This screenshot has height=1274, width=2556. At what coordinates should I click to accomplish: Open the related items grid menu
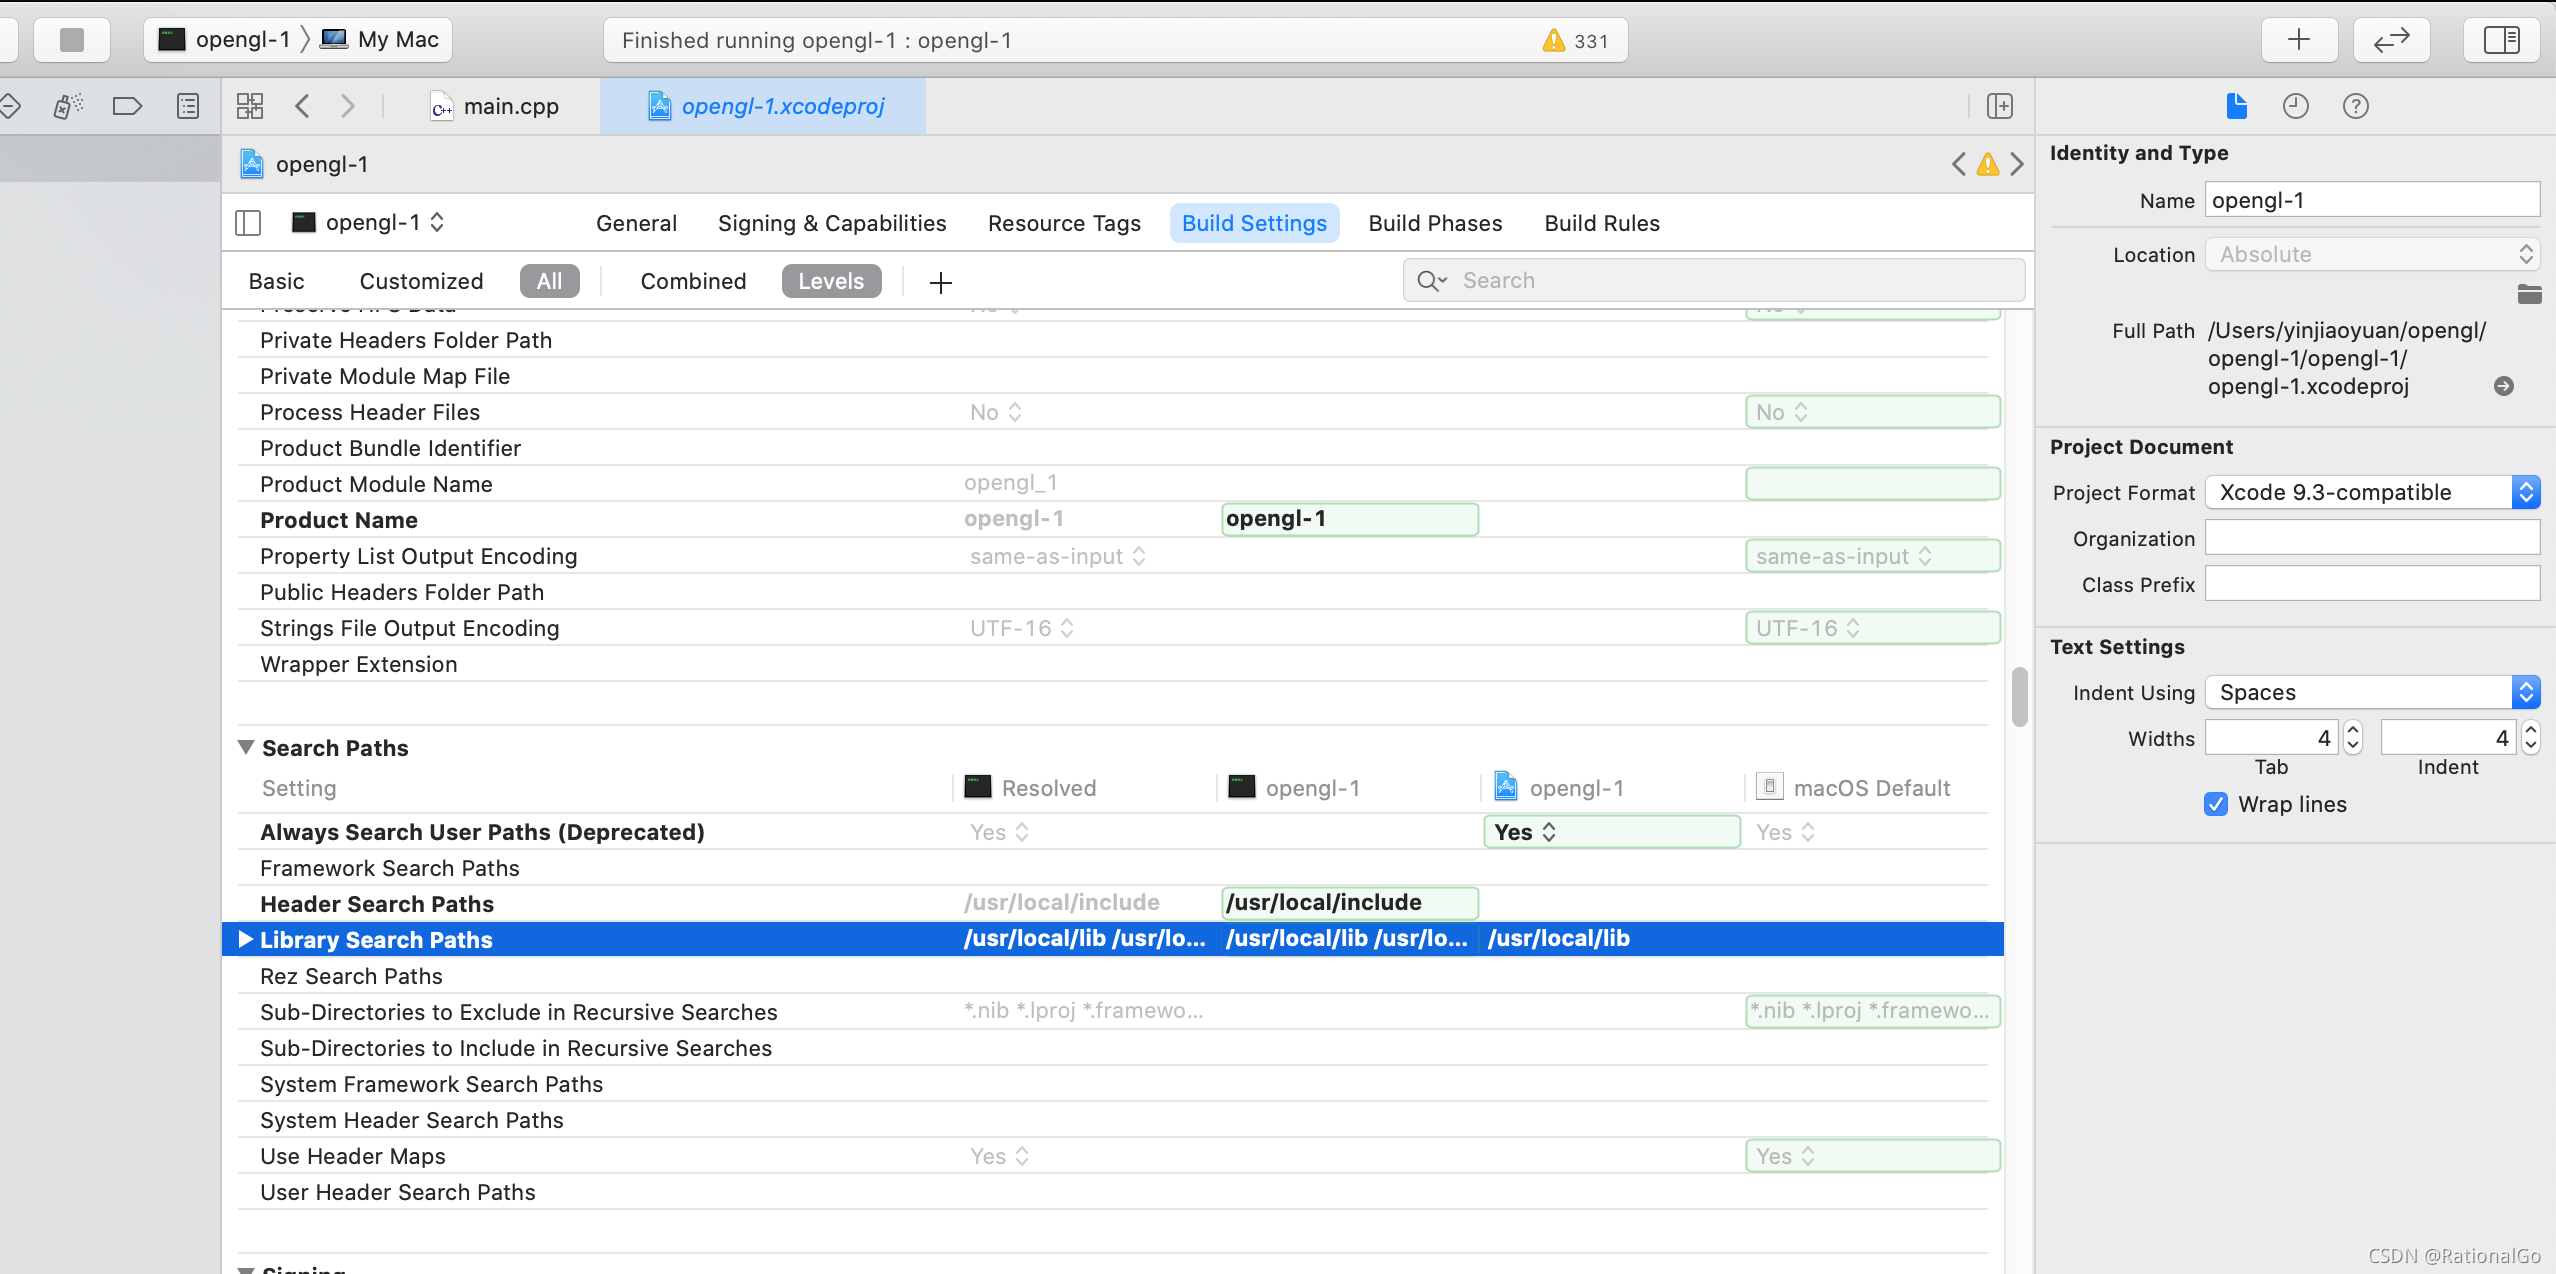(x=249, y=106)
